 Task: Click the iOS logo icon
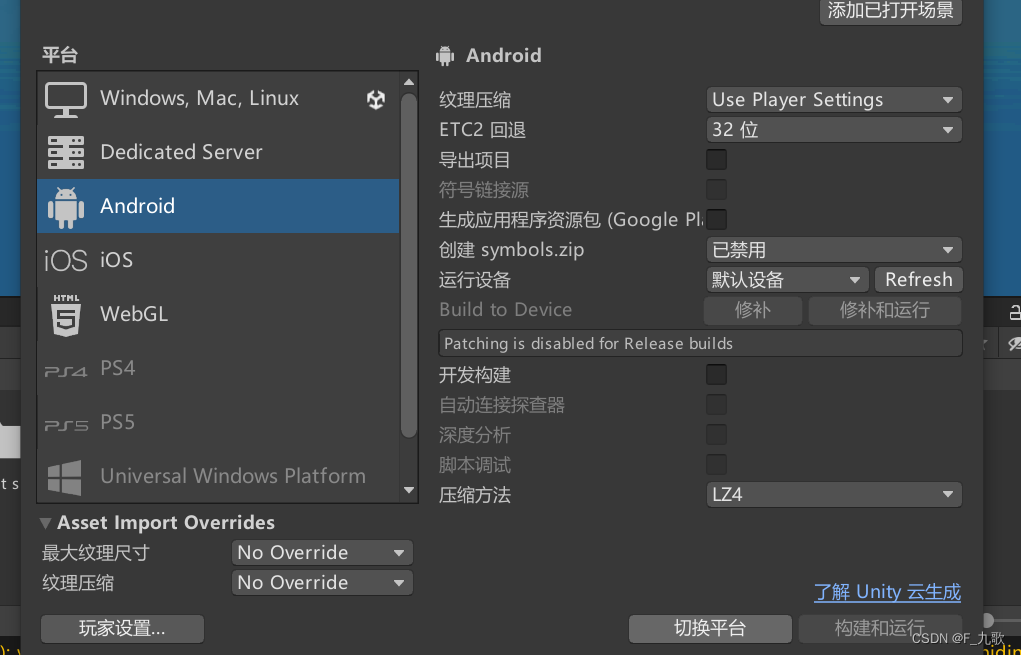pos(66,260)
